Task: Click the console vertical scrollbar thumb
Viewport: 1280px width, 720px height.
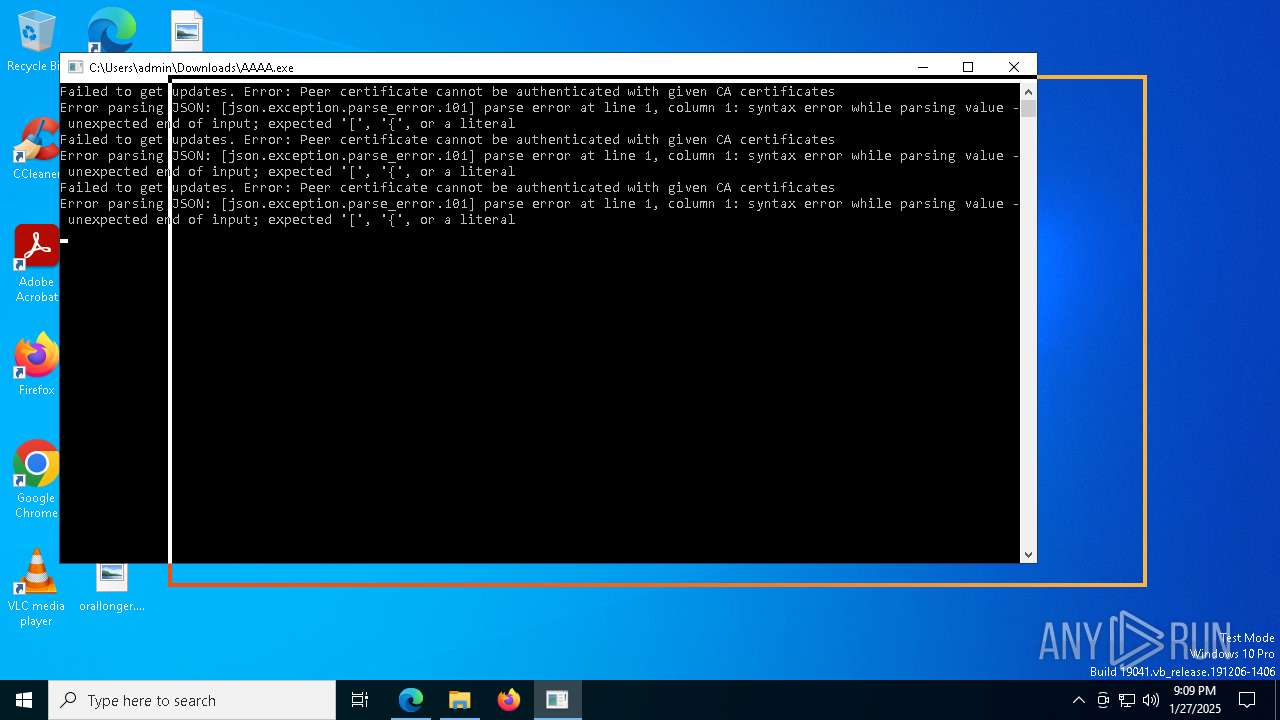Action: point(1028,108)
